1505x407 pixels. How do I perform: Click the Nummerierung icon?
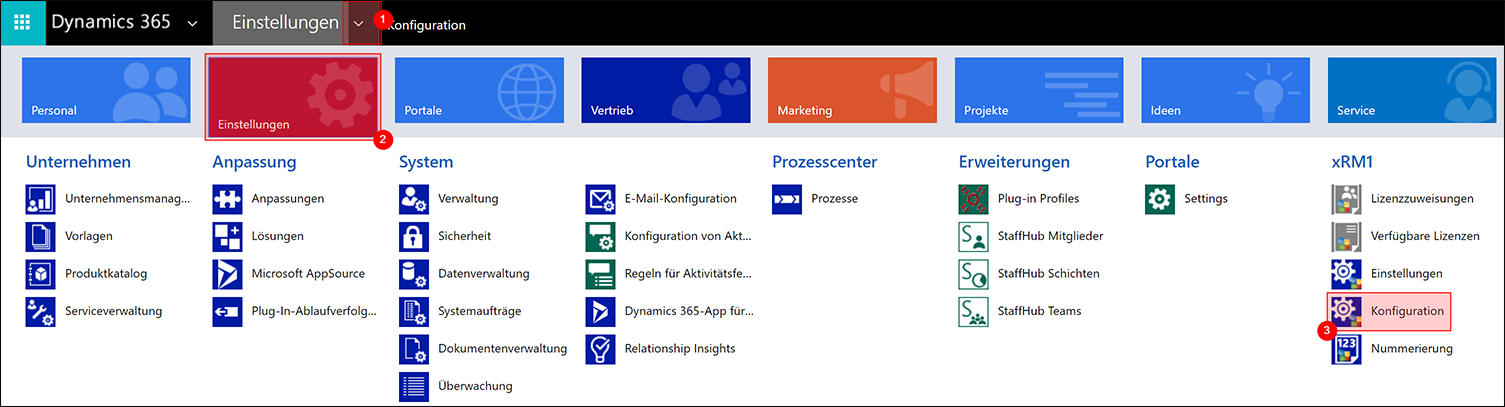[1346, 349]
